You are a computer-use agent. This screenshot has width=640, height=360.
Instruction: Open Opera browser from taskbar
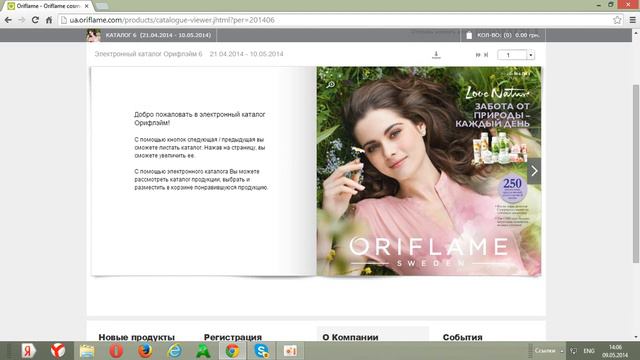click(116, 351)
